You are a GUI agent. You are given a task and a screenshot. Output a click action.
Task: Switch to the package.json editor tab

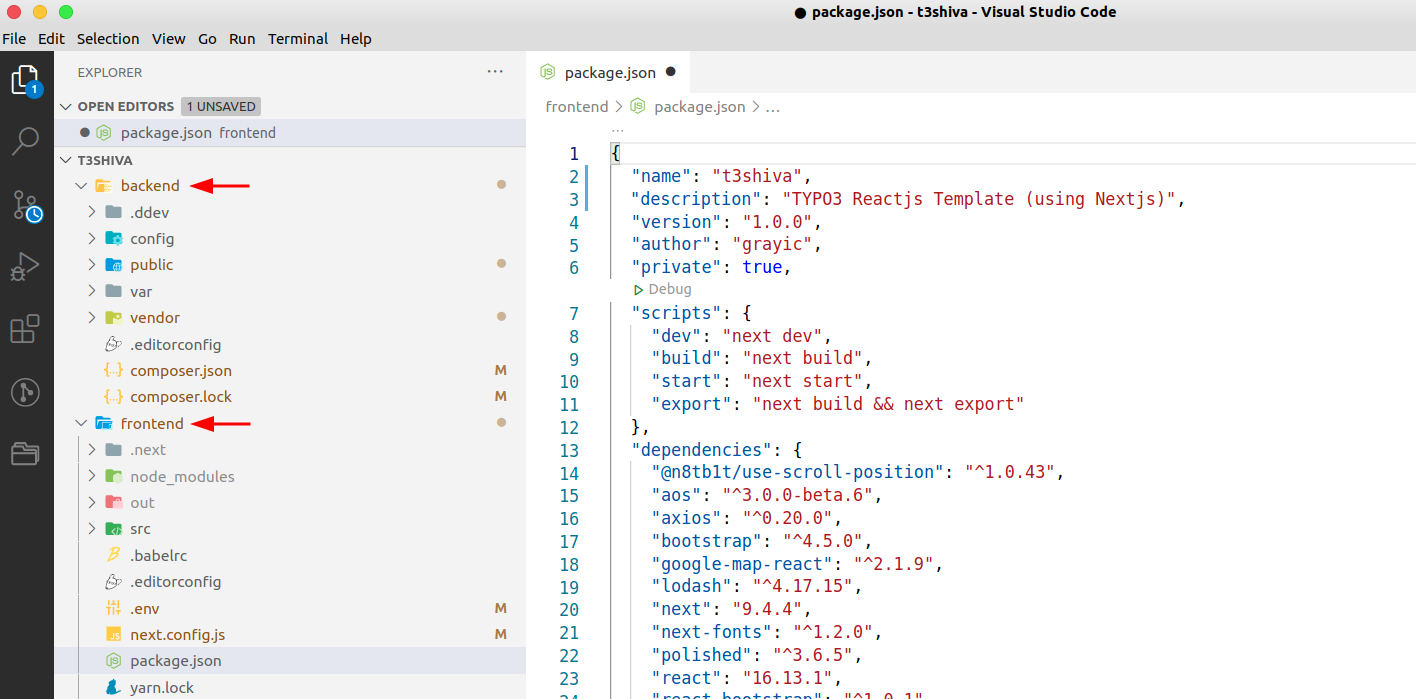click(x=609, y=72)
